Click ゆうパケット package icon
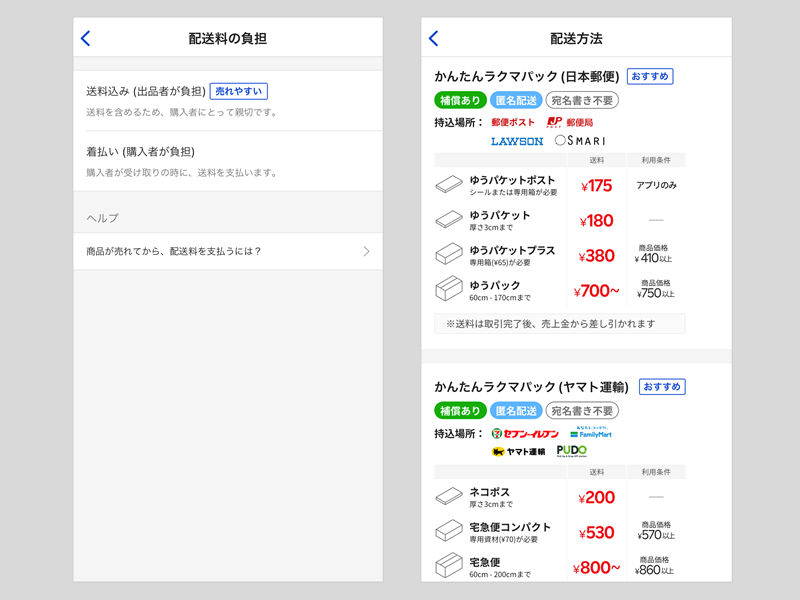The width and height of the screenshot is (800, 600). click(x=448, y=219)
